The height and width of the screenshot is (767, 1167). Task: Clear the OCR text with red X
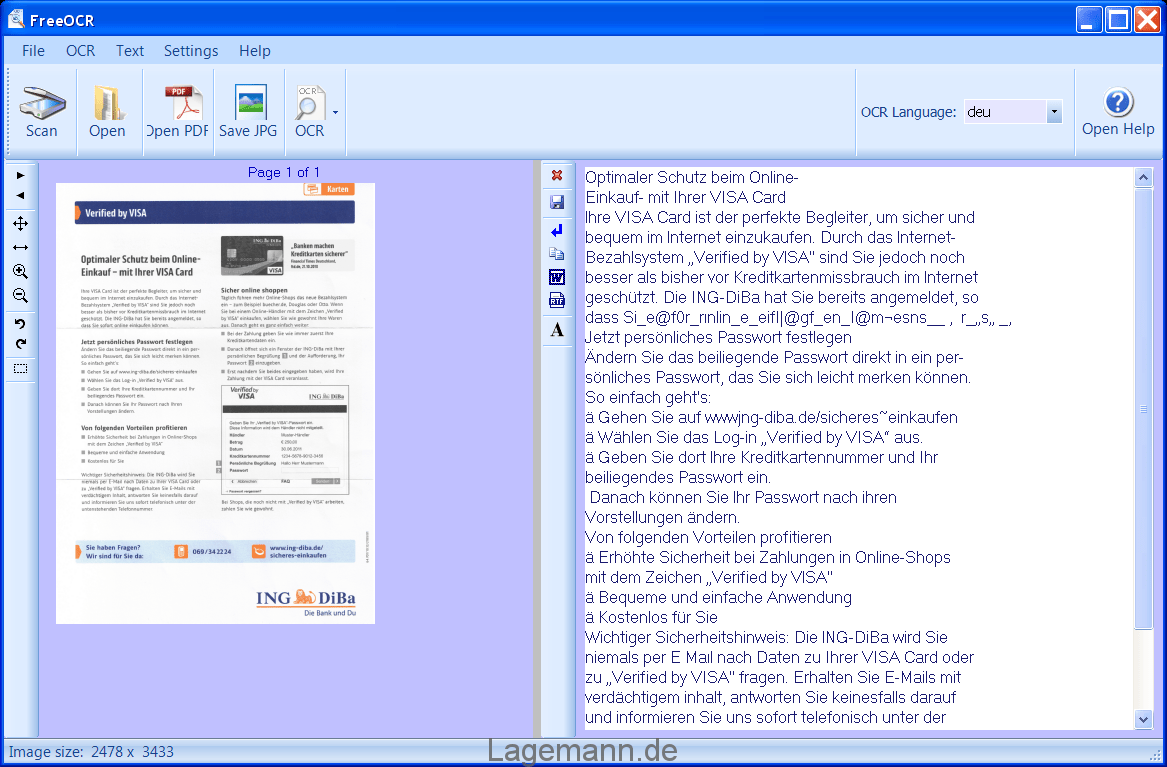click(x=557, y=176)
